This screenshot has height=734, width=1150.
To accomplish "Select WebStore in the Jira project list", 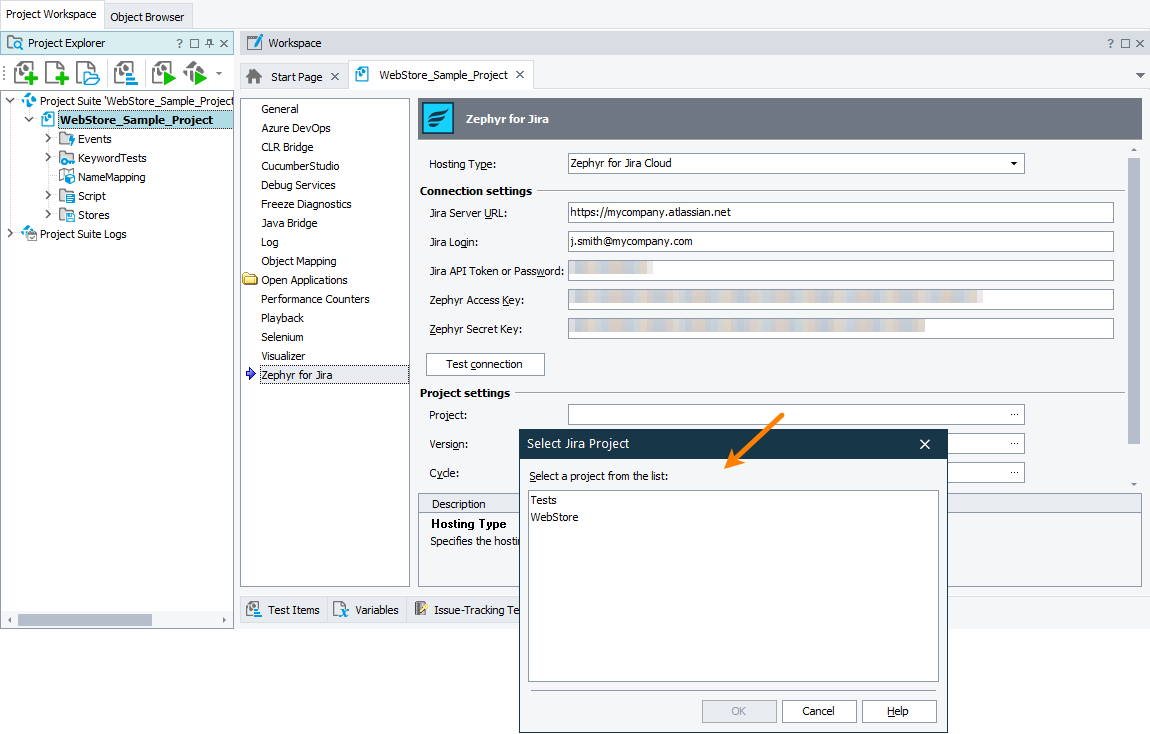I will (554, 517).
